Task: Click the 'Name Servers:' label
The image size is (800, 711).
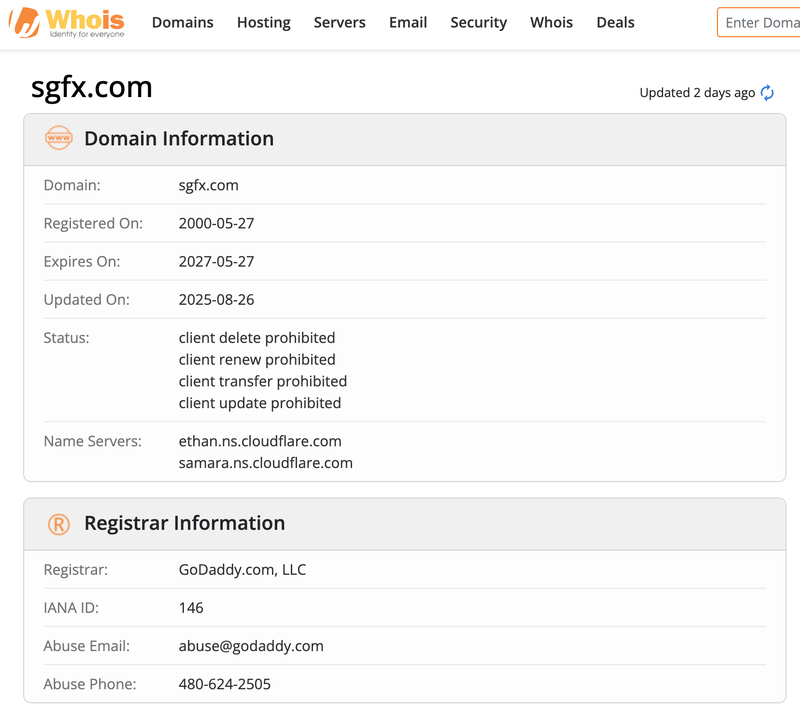Action: pos(92,441)
